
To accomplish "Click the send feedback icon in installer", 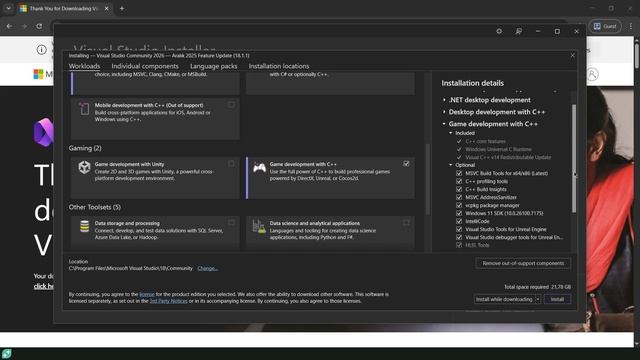I will click(518, 31).
